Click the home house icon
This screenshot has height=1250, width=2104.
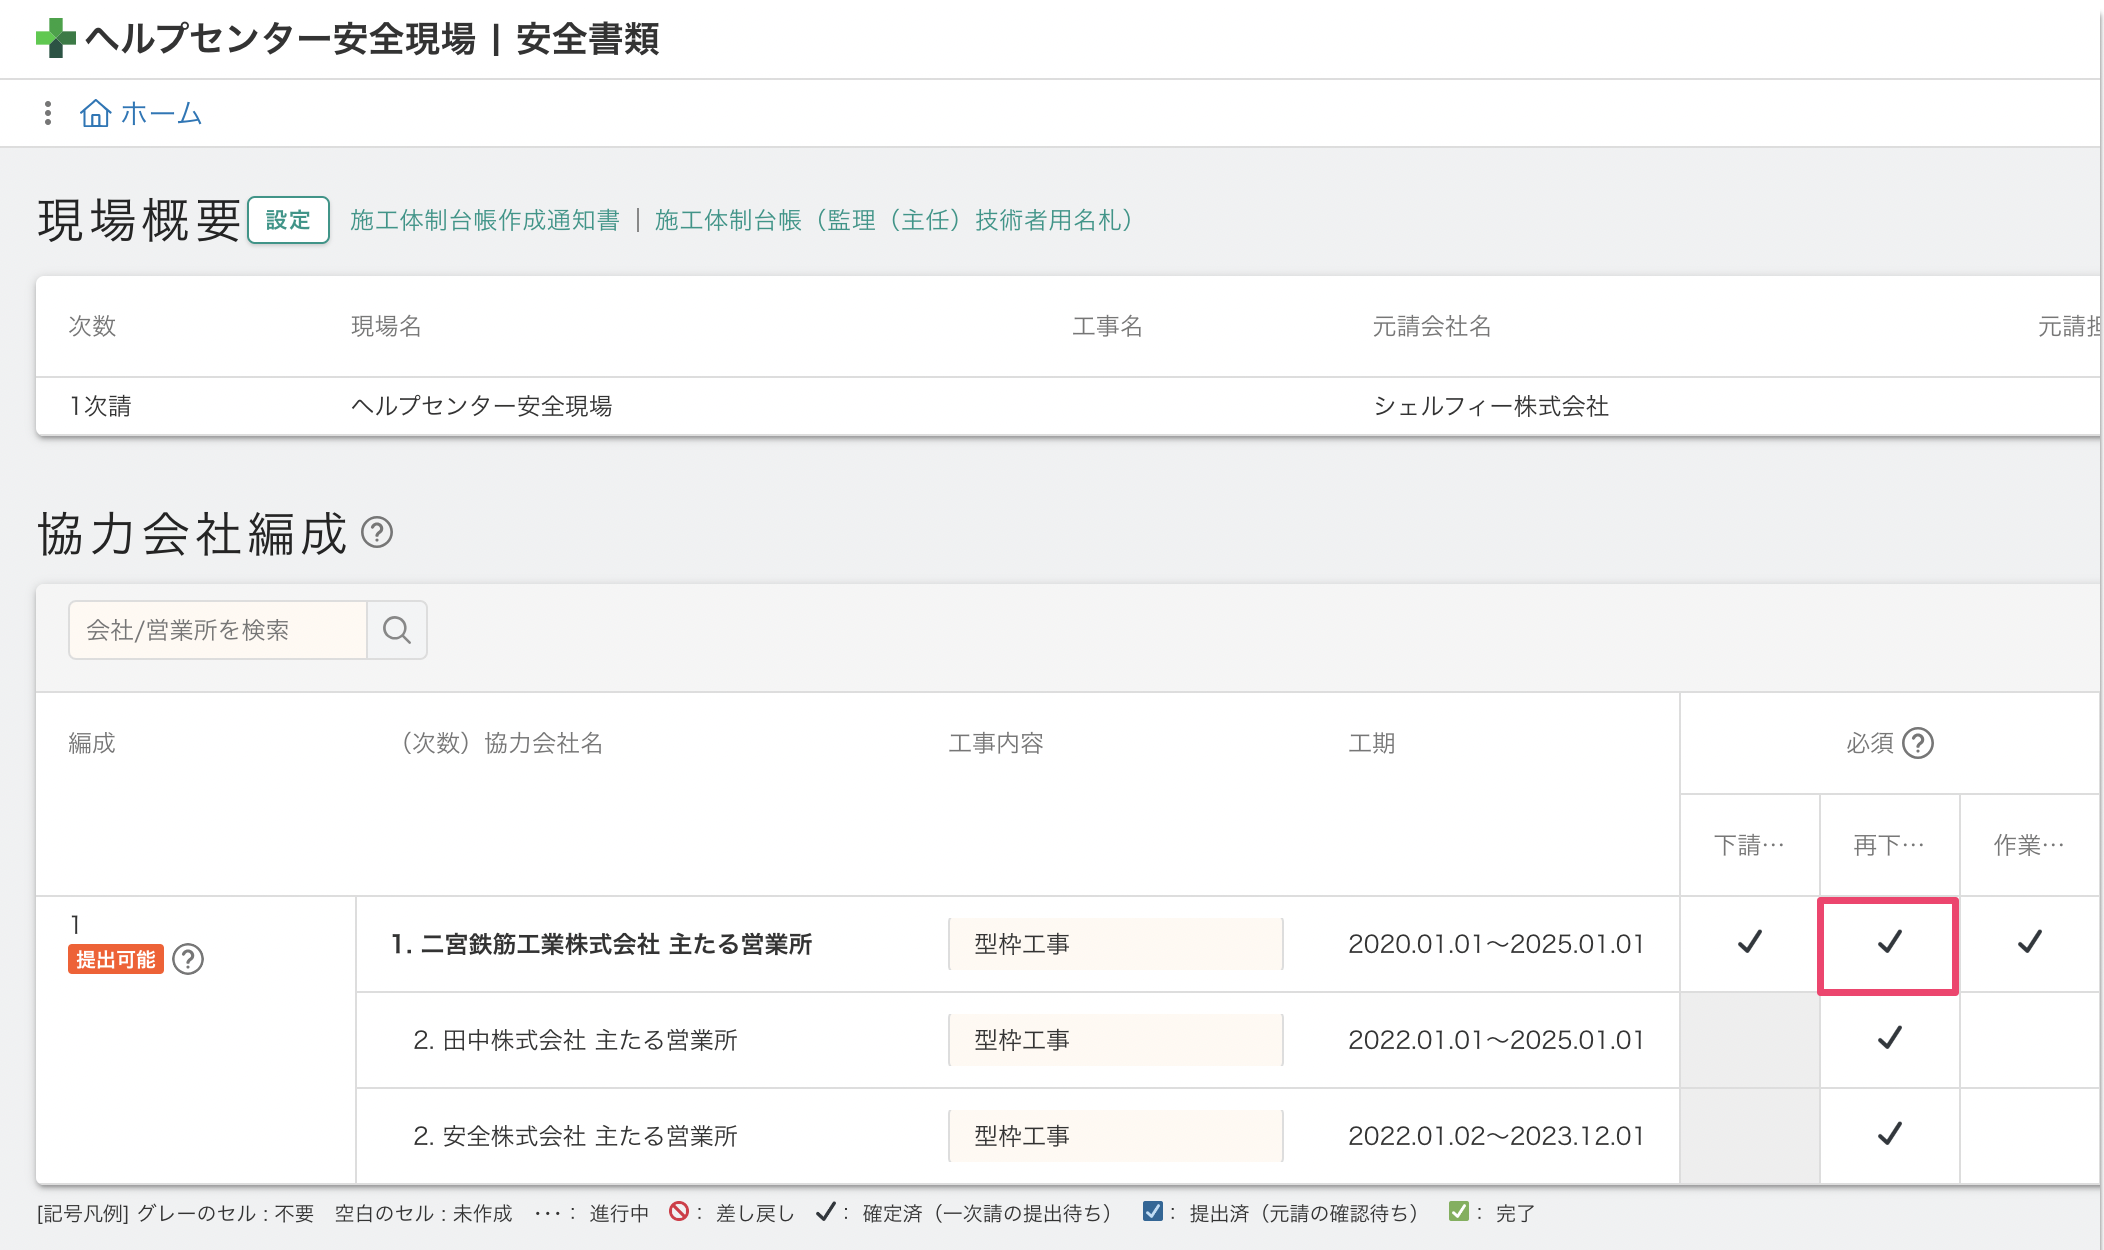click(95, 113)
